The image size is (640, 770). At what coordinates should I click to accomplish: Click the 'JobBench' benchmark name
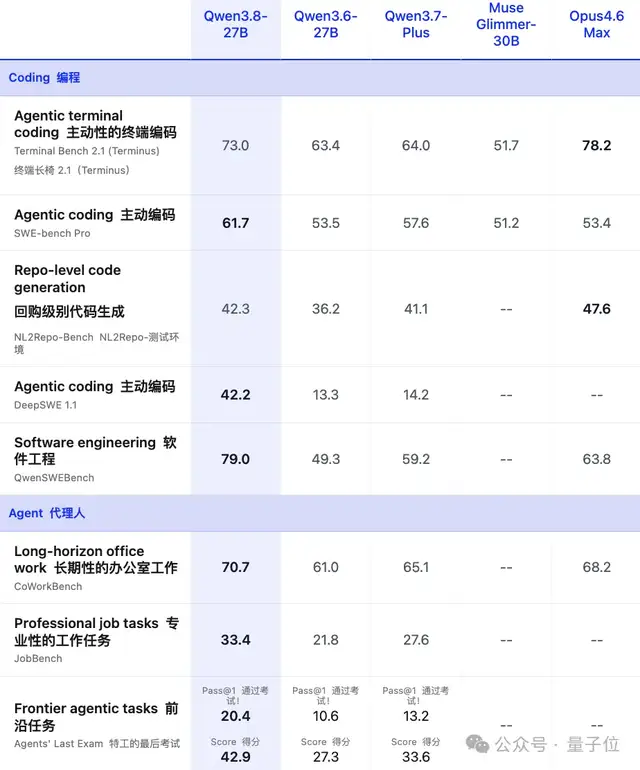[x=38, y=659]
